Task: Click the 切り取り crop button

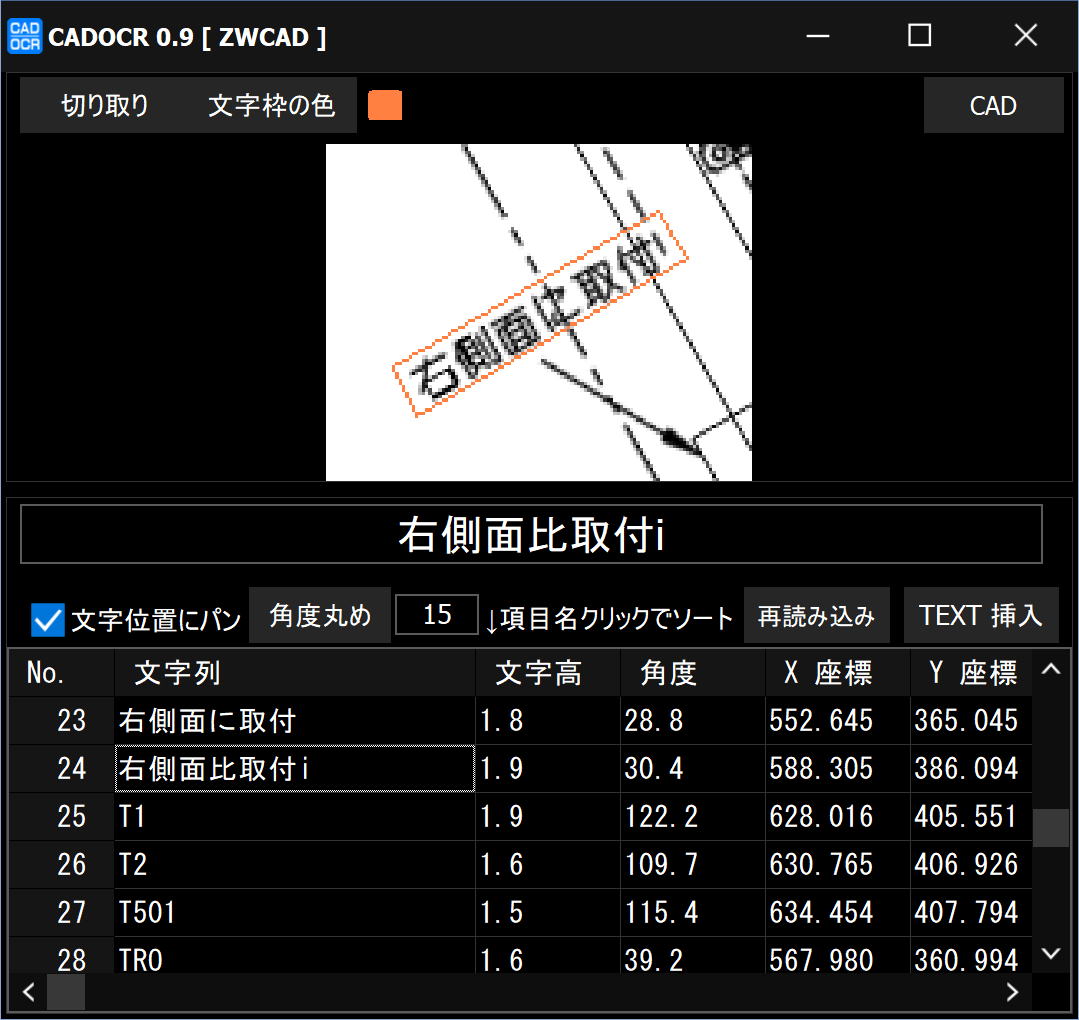Action: coord(105,106)
